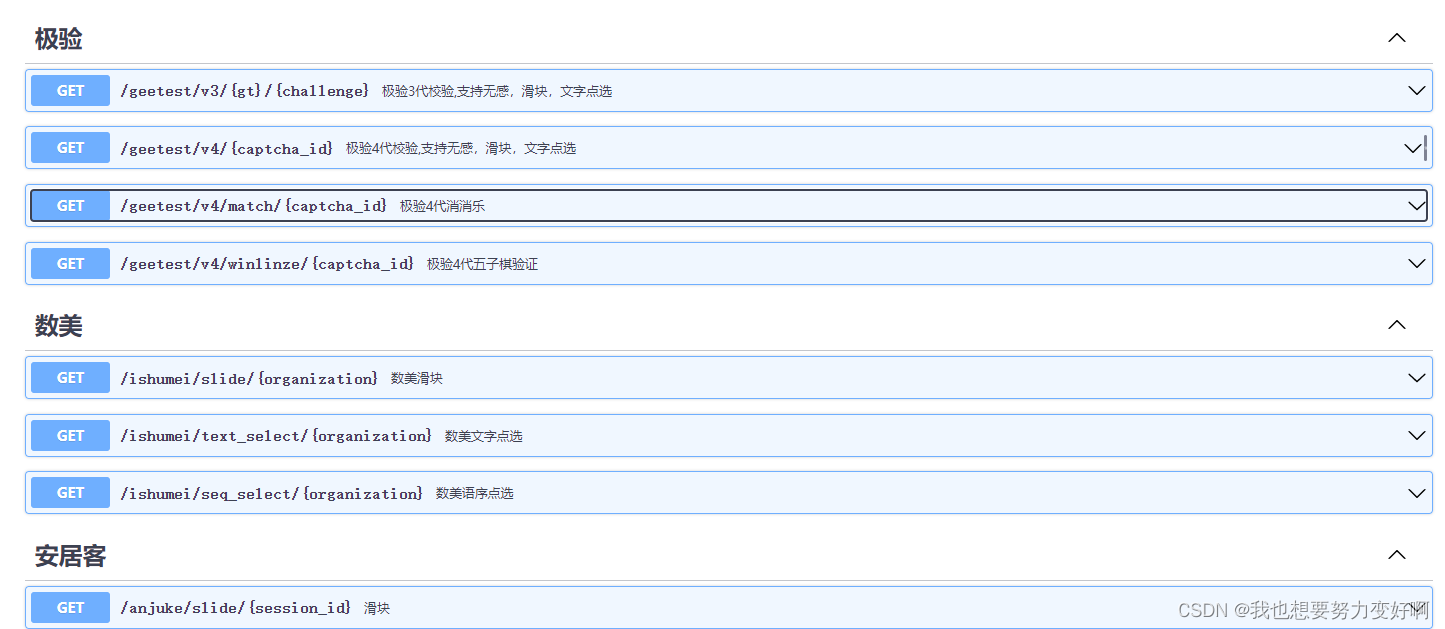Collapse the 数美 section chevron
This screenshot has width=1445, height=629.
[1397, 325]
